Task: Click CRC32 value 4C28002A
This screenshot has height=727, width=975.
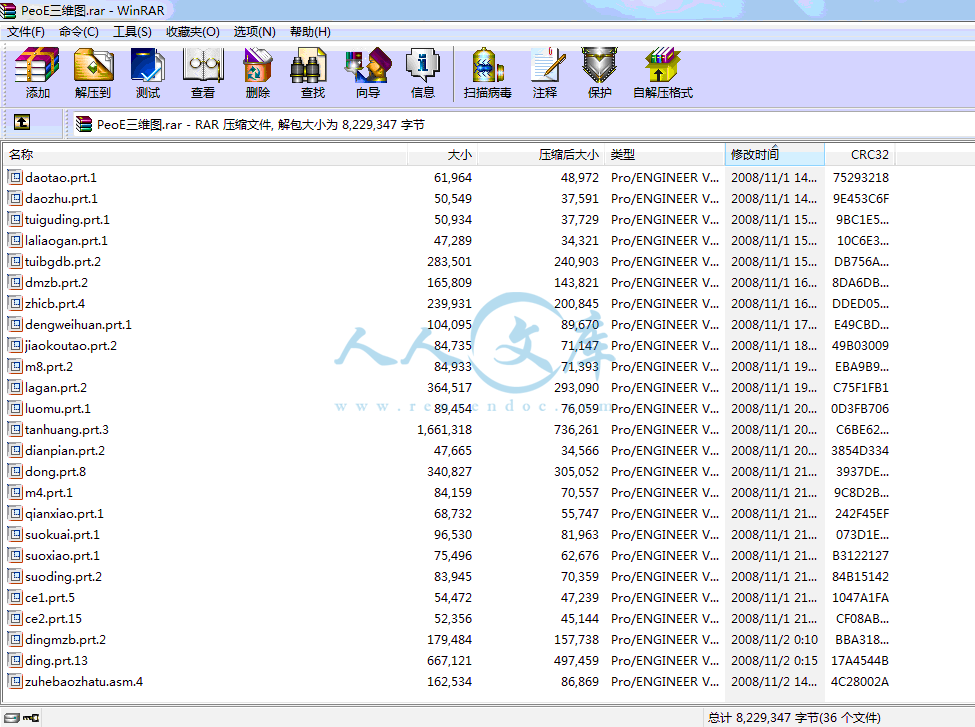Action: 860,682
